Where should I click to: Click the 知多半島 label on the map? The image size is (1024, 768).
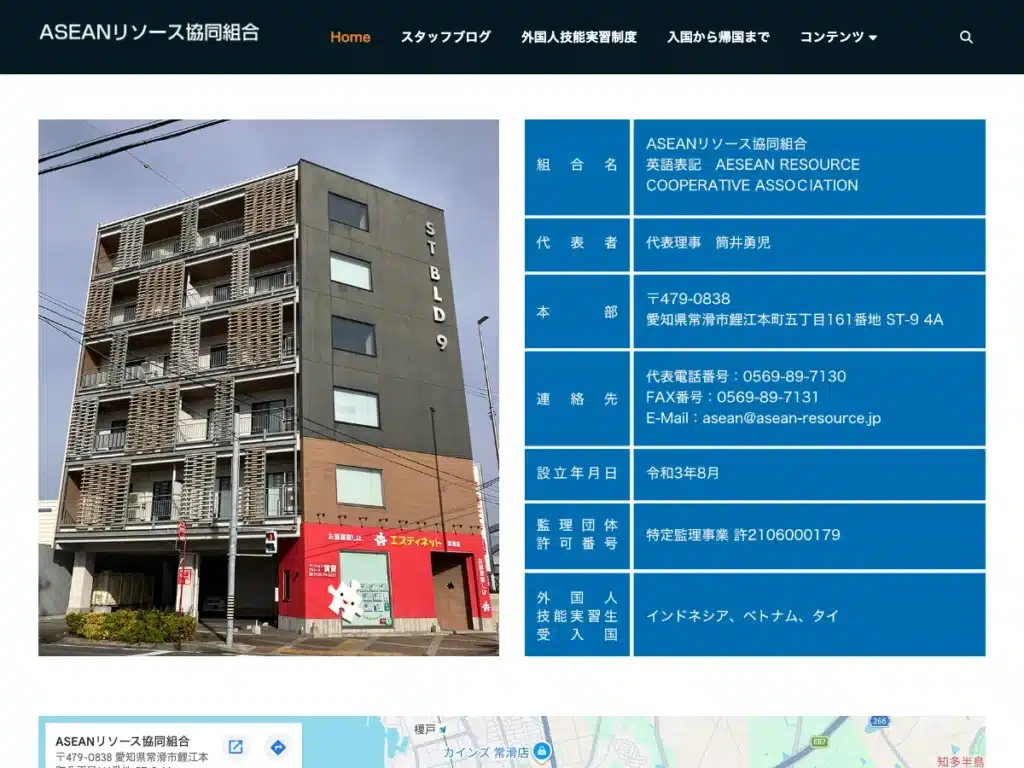point(961,761)
